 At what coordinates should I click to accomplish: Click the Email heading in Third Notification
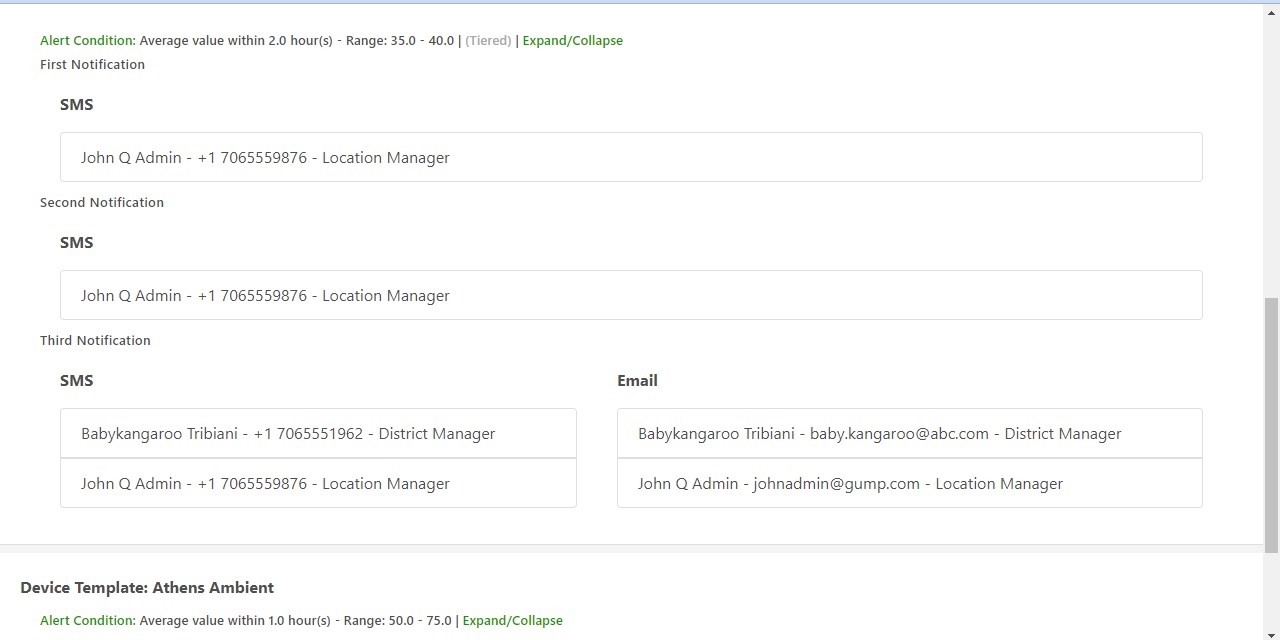coord(637,381)
